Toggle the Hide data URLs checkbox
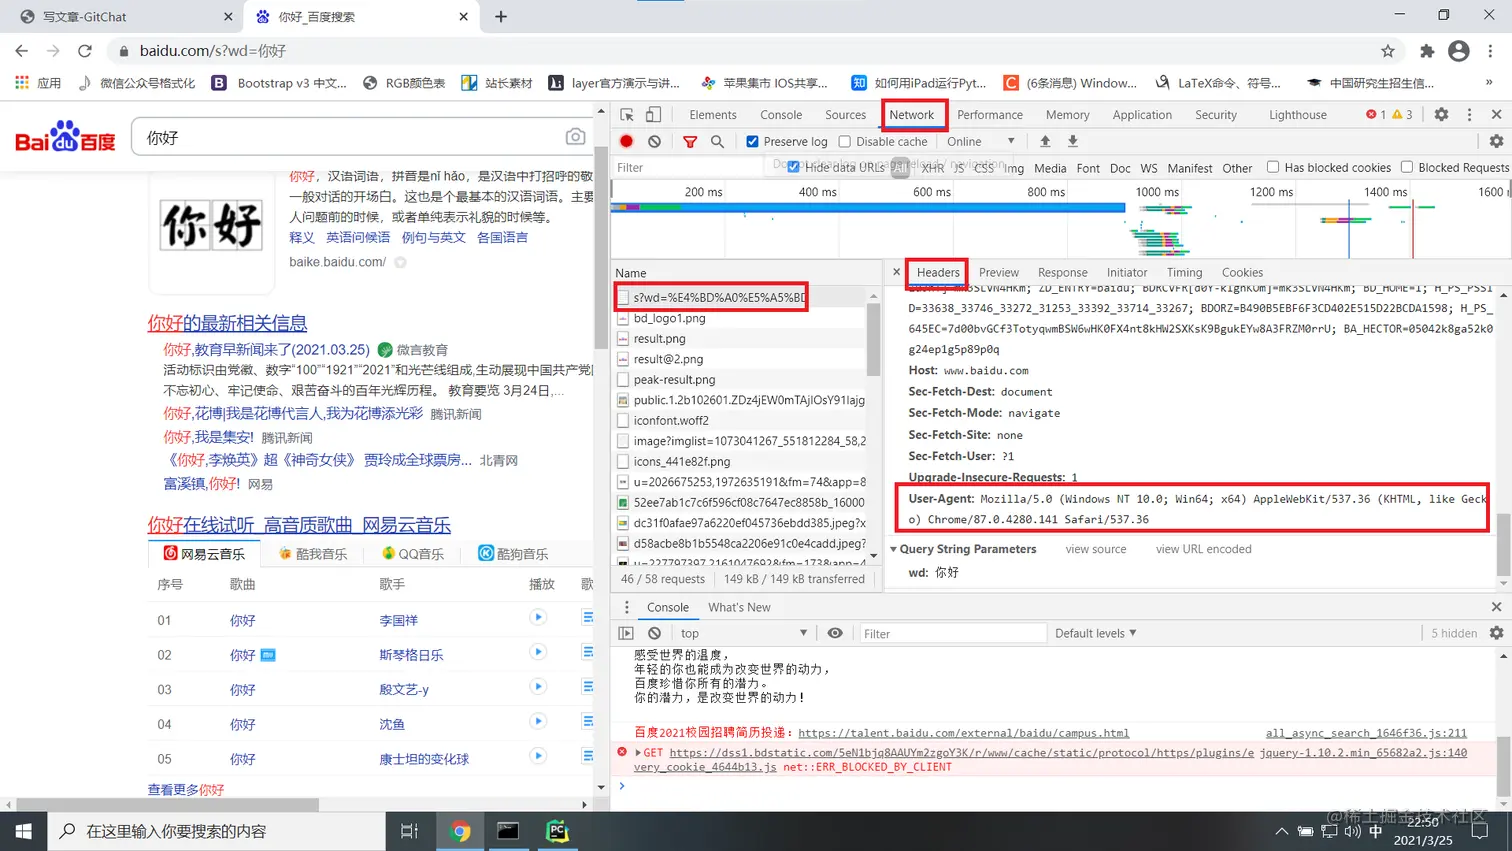This screenshot has height=851, width=1512. [794, 167]
